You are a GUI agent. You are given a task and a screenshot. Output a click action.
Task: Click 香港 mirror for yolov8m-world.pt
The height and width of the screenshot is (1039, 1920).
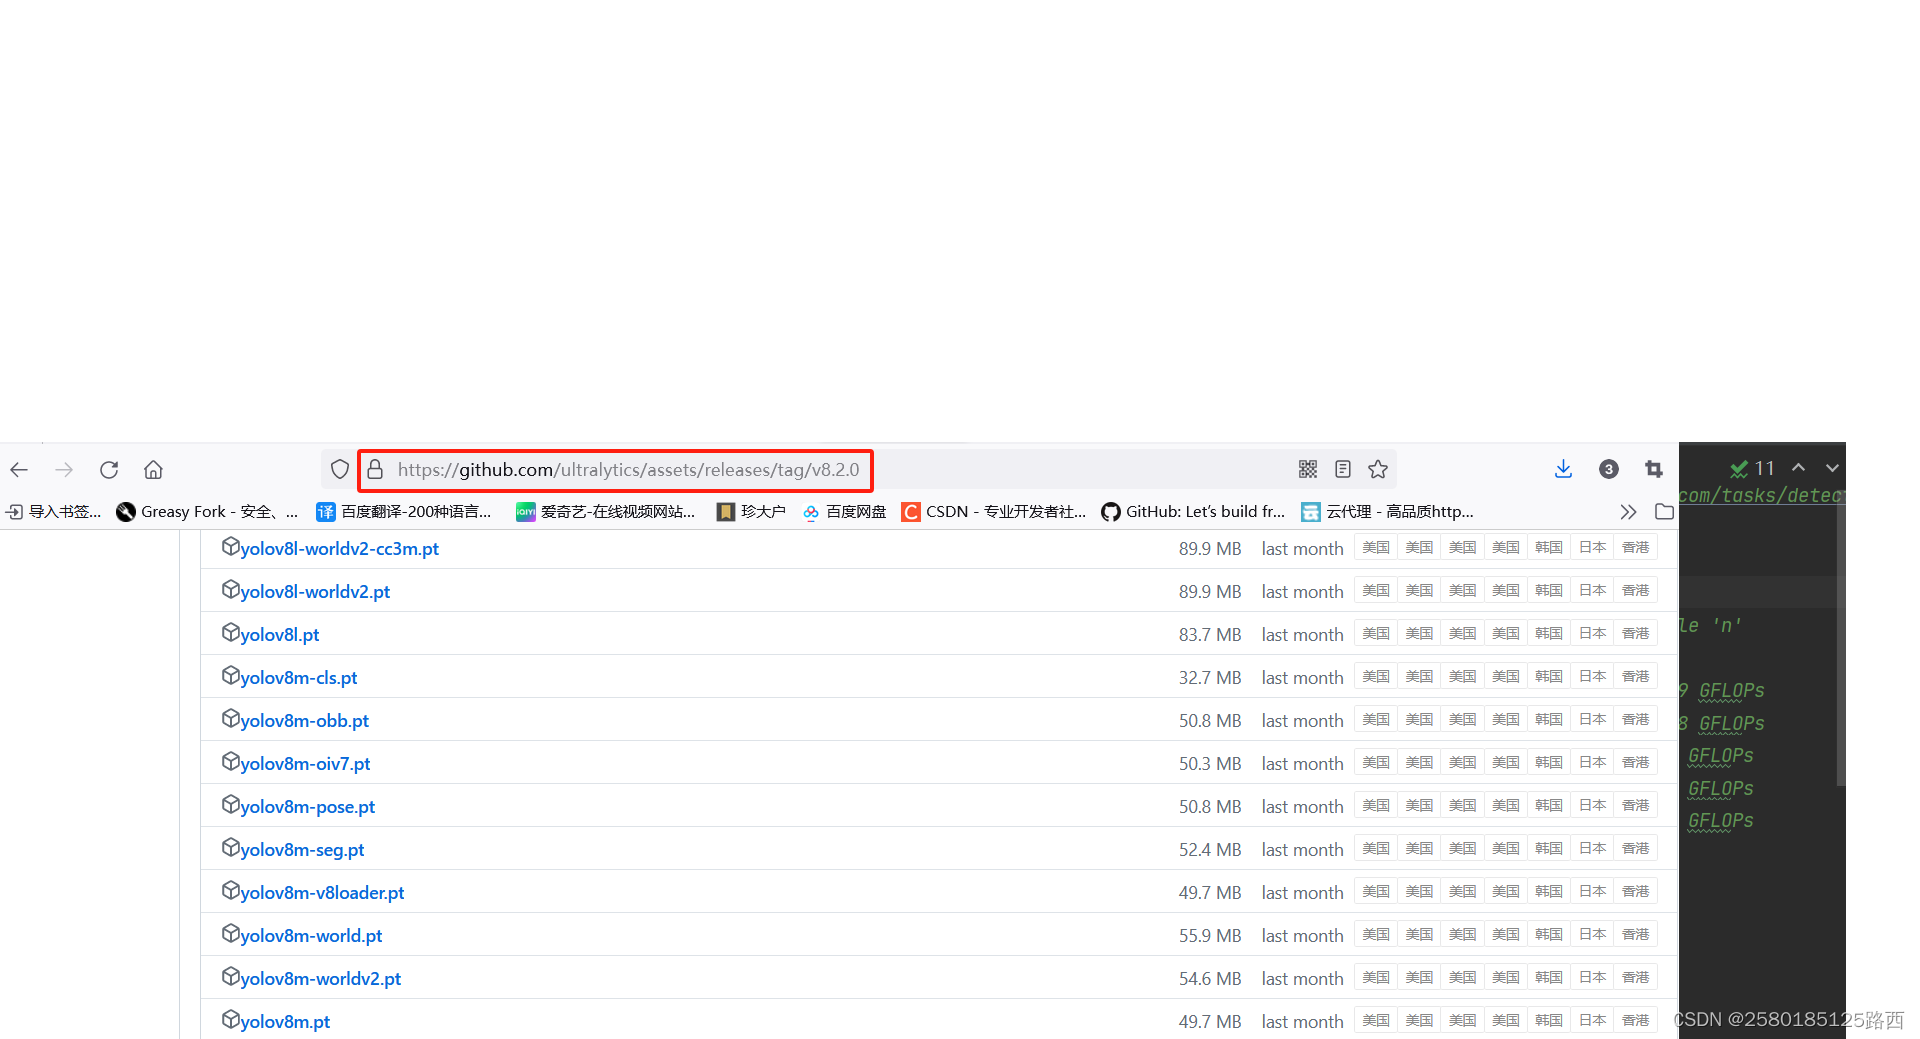click(1636, 935)
